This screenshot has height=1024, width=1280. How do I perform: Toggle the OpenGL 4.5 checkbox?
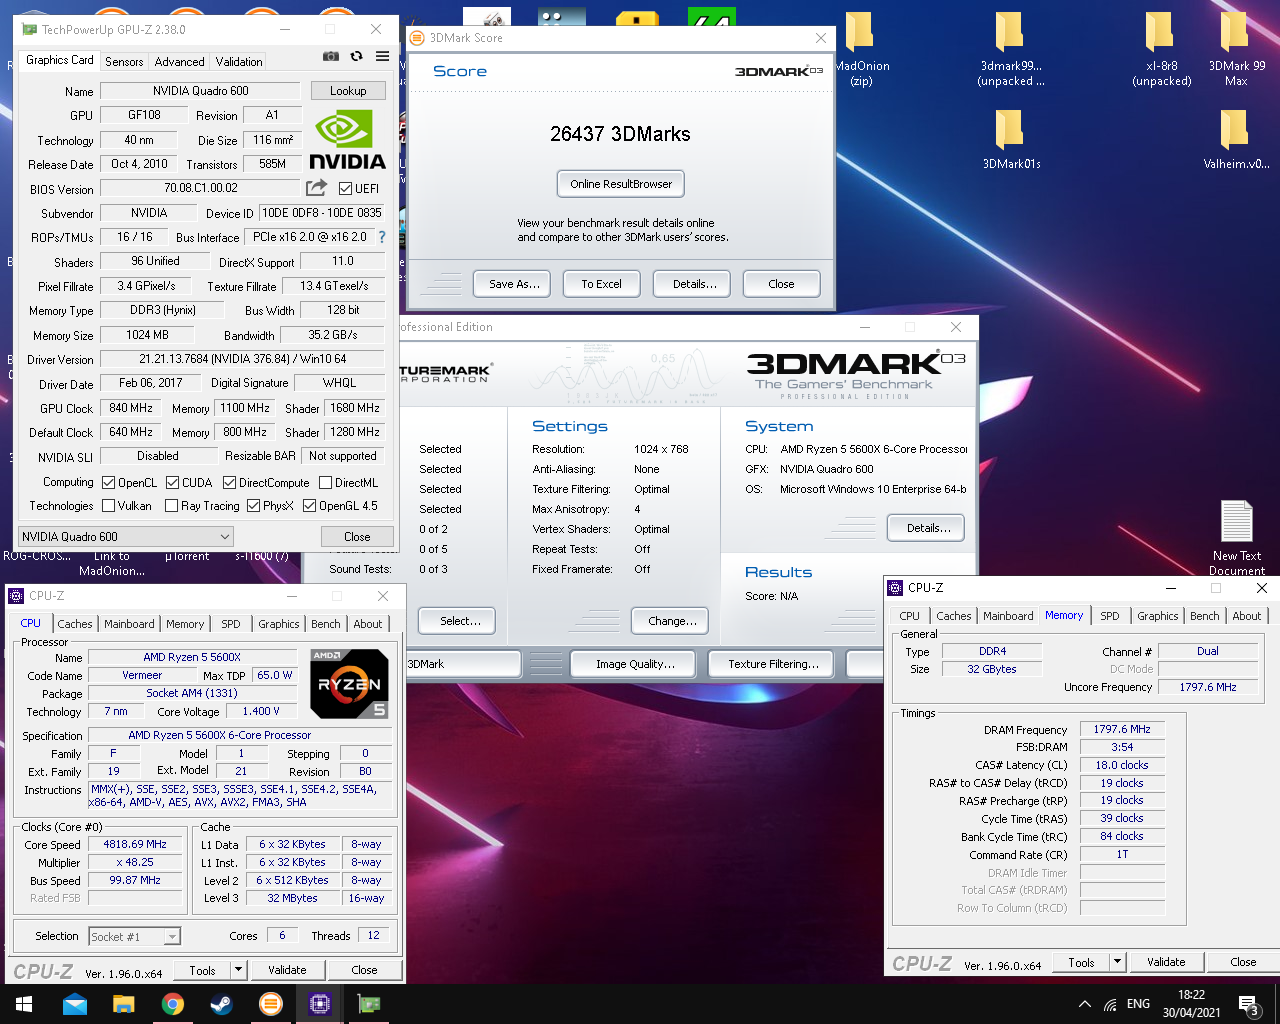coord(309,506)
